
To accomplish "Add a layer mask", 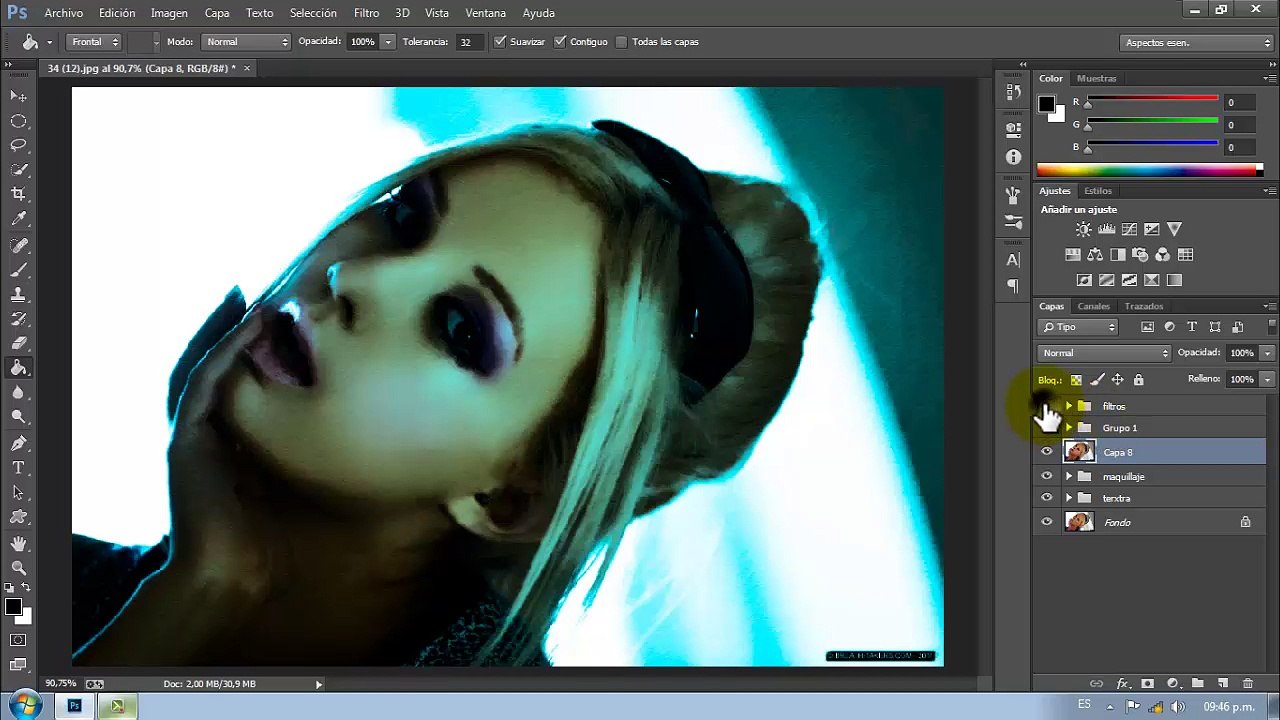I will pos(1147,684).
